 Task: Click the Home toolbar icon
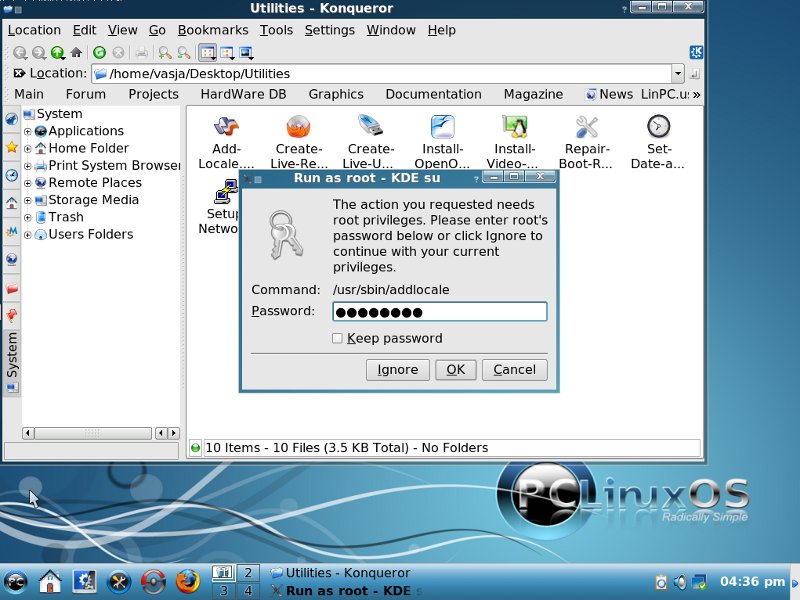(76, 52)
